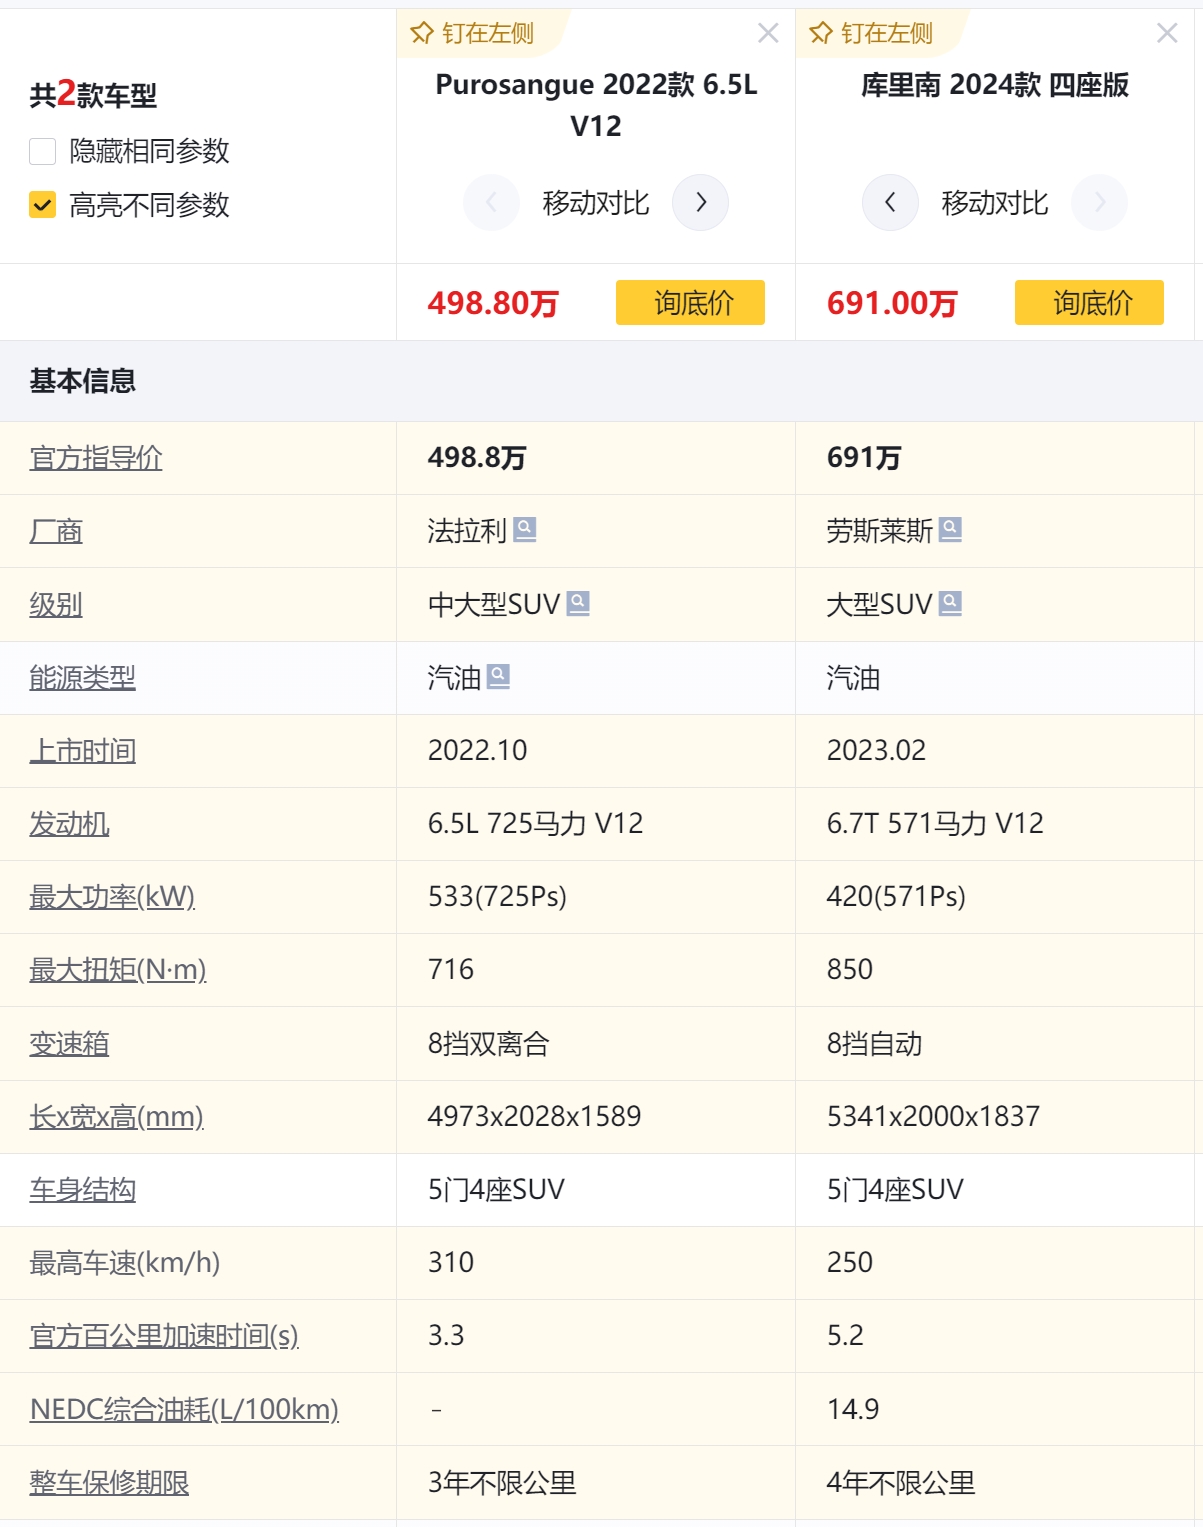Remove Purosangue 2022款 from comparison
This screenshot has height=1527, width=1203.
click(x=768, y=33)
